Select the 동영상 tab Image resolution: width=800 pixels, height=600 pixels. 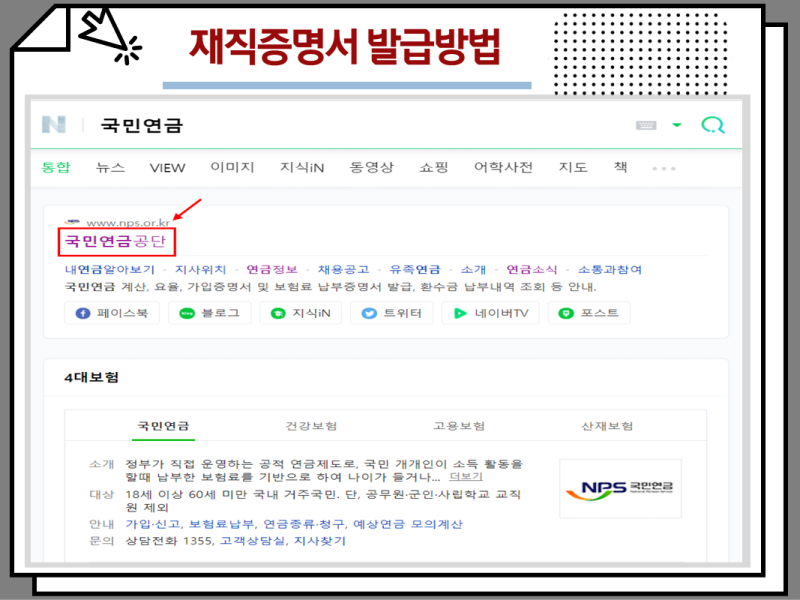pyautogui.click(x=371, y=167)
